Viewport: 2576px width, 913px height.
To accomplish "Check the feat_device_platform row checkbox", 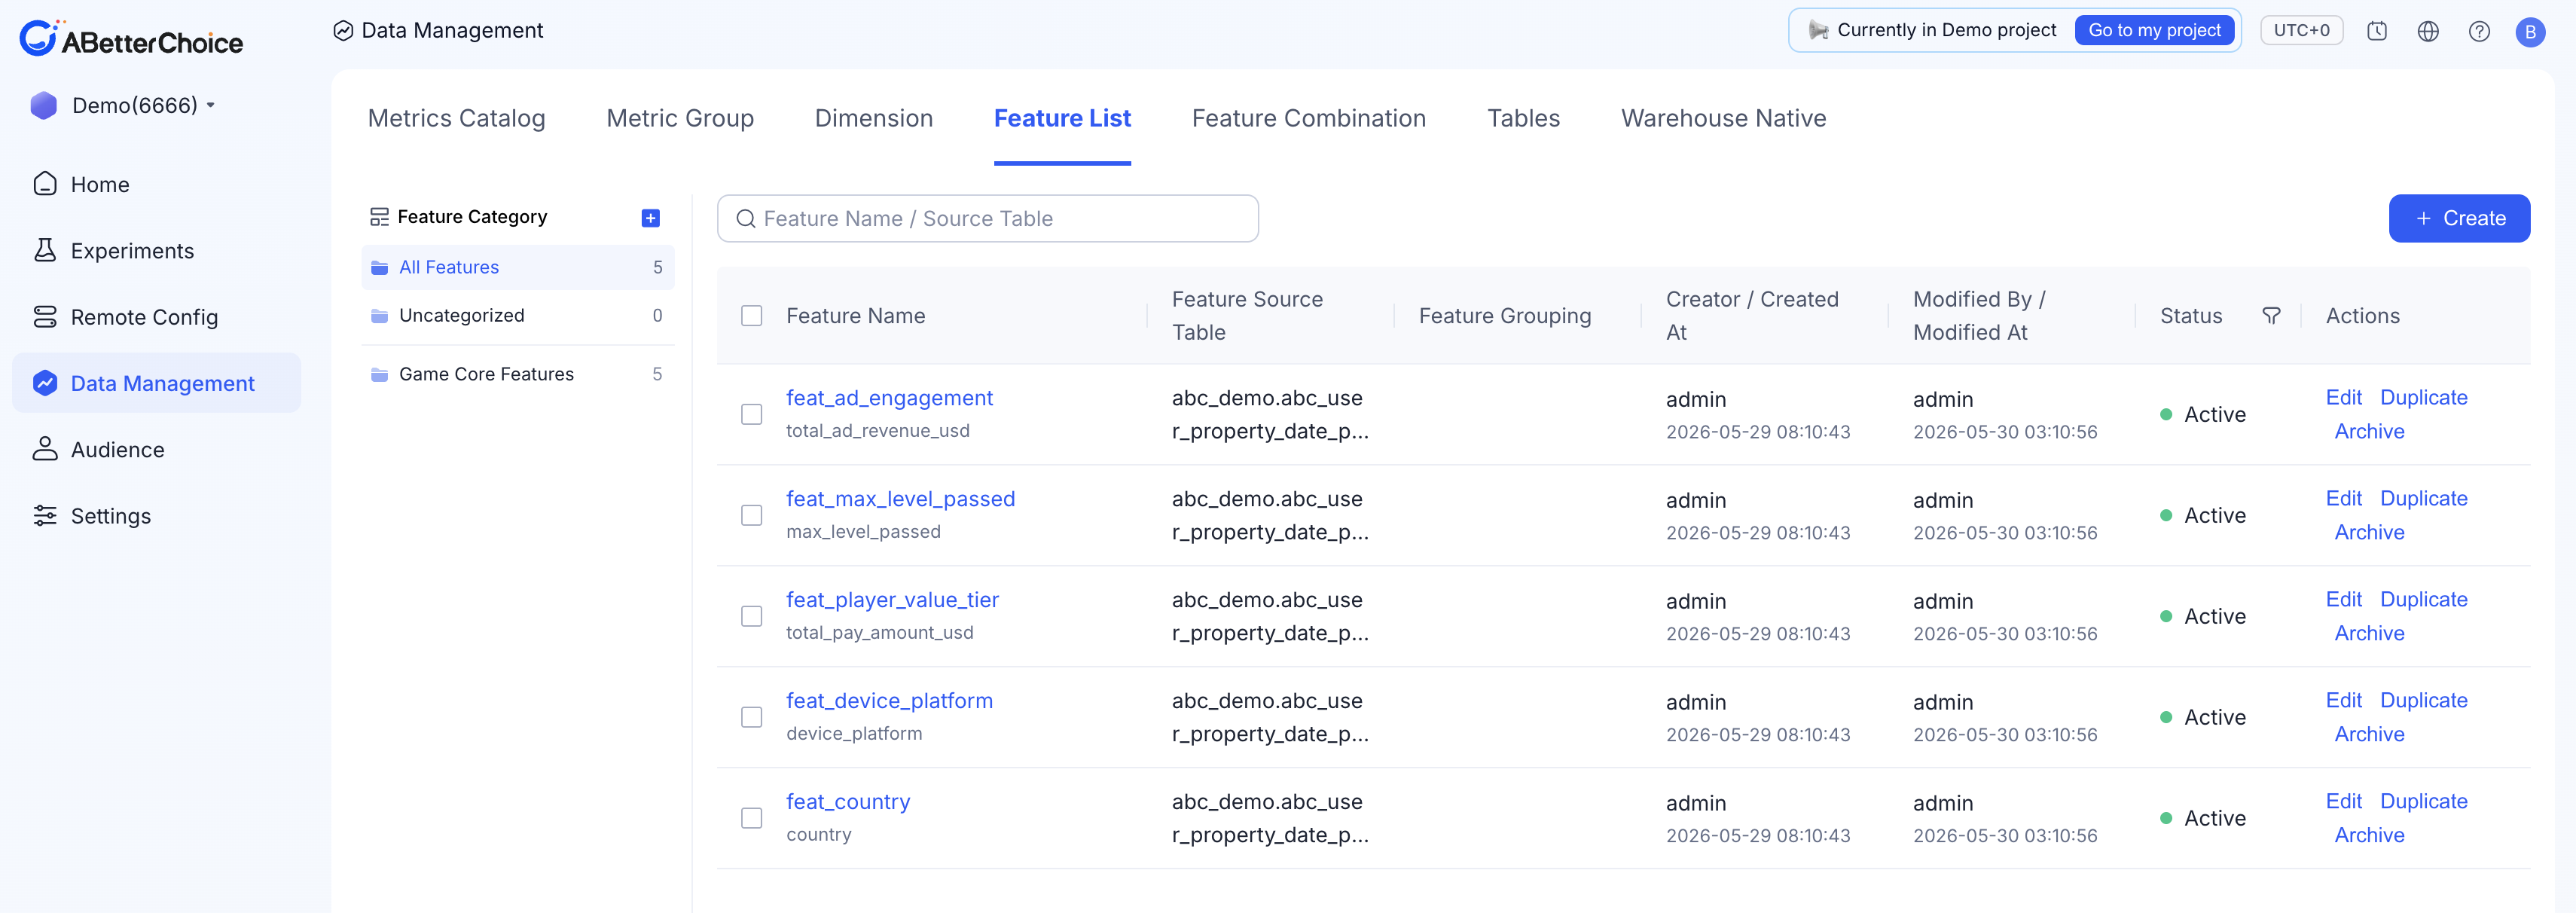I will (752, 717).
